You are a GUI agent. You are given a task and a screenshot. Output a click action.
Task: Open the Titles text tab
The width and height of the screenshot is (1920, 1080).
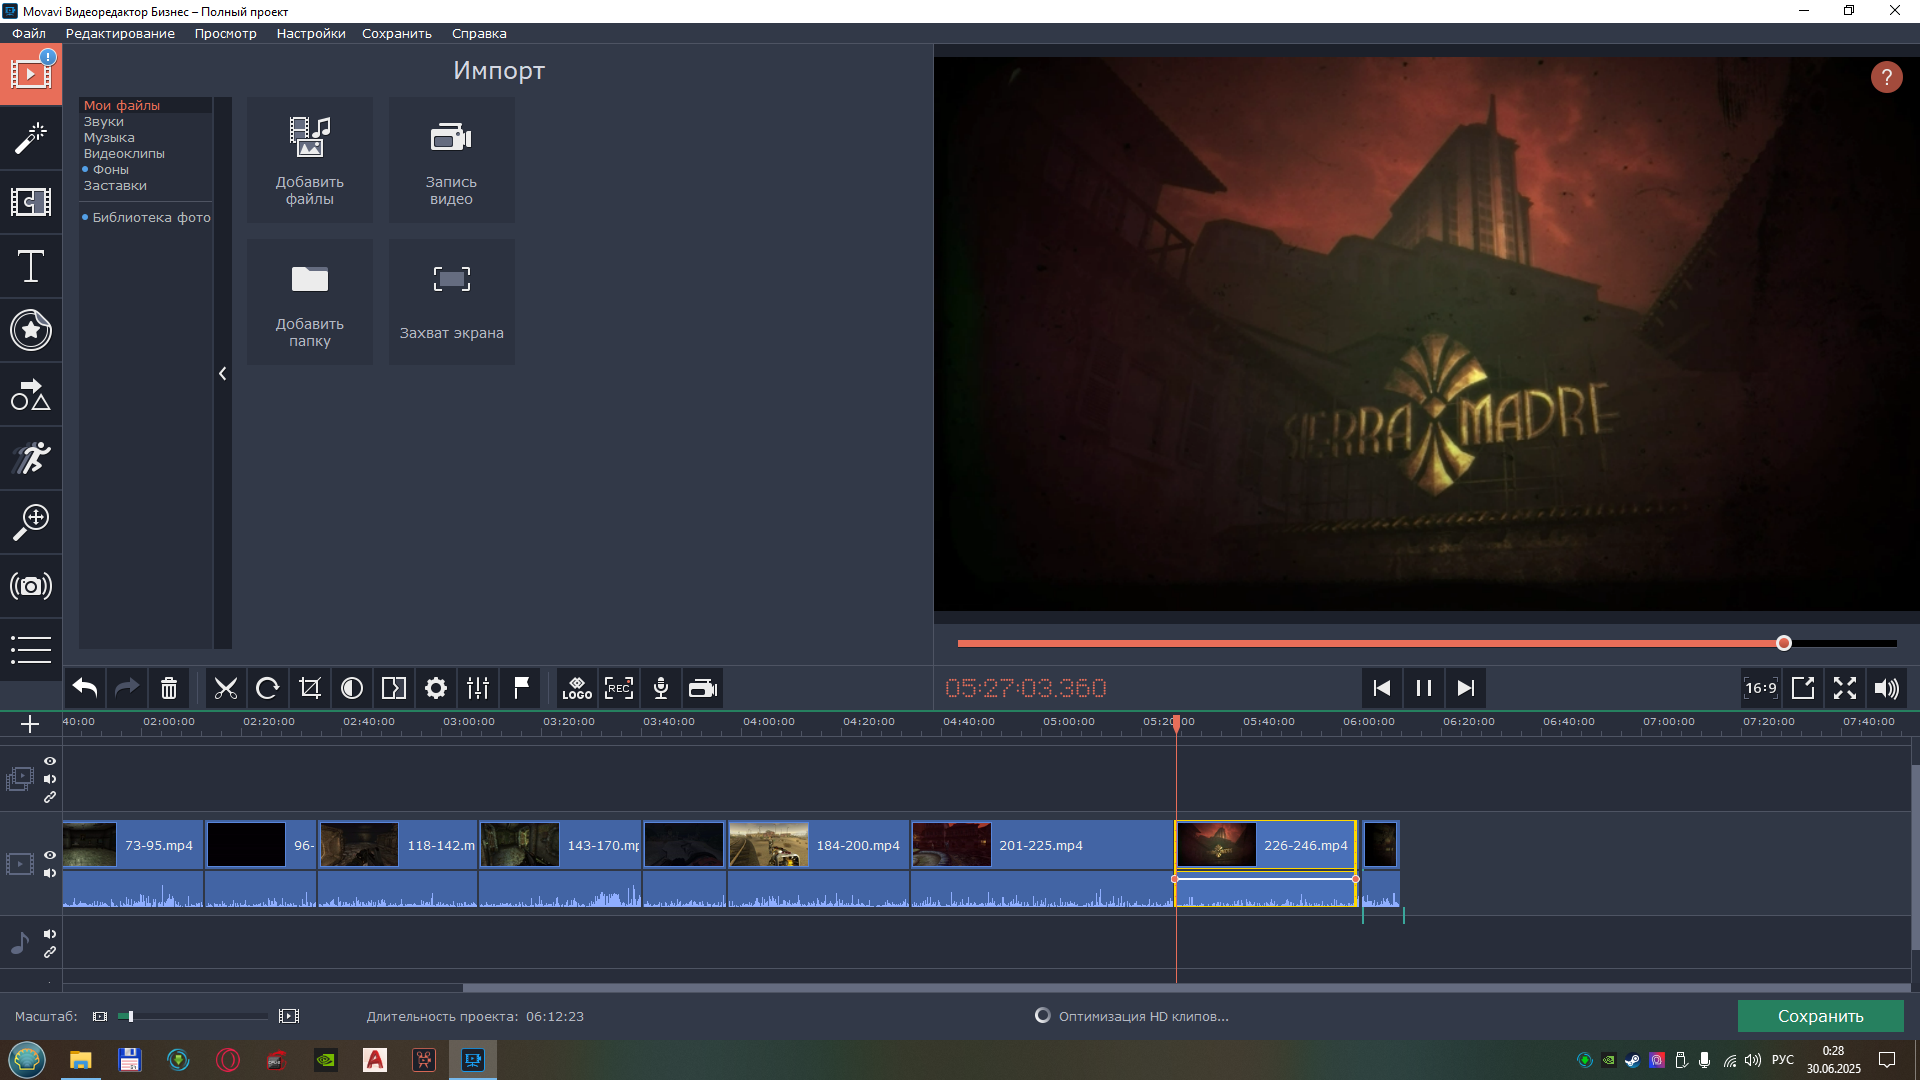click(31, 266)
